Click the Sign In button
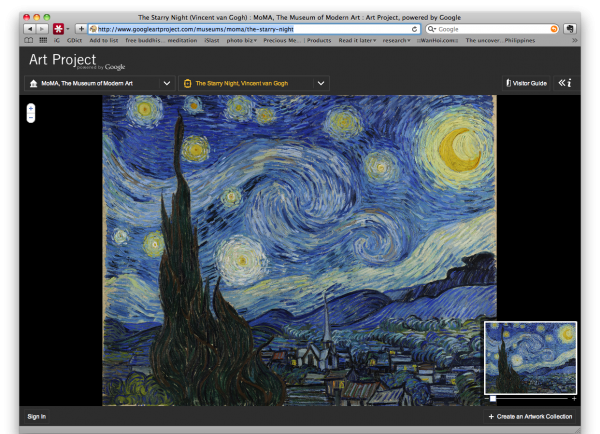The height and width of the screenshot is (434, 600). coord(37,416)
